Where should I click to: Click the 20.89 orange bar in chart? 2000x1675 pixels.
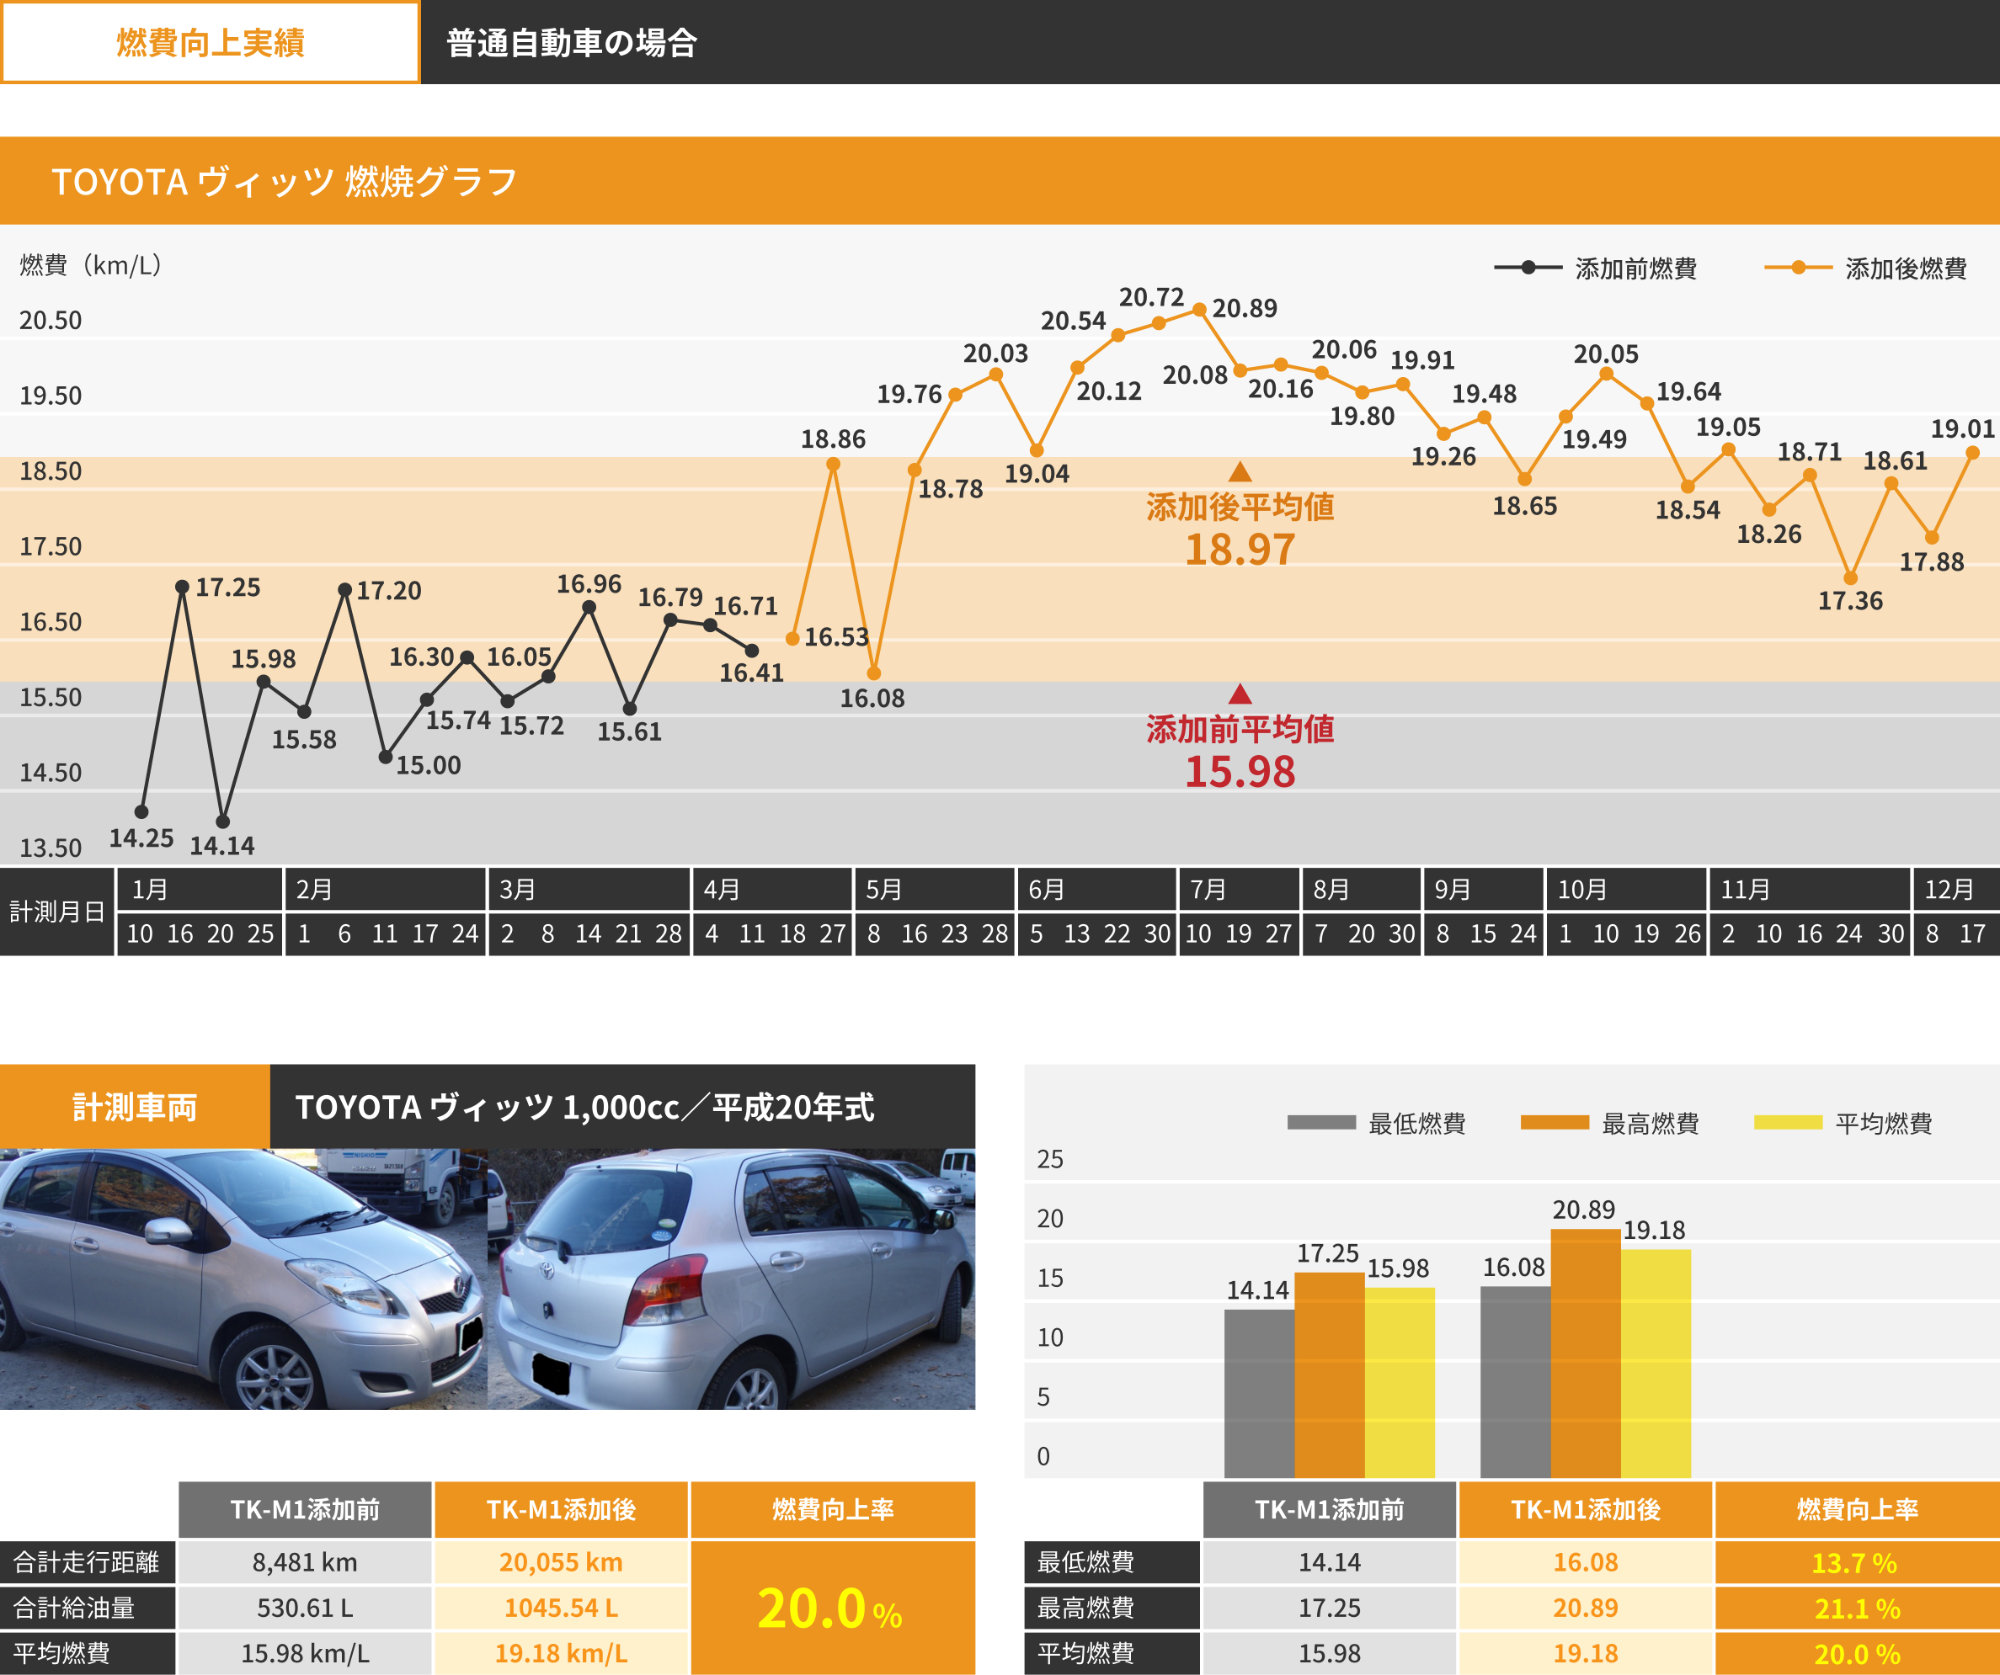click(x=1585, y=1352)
